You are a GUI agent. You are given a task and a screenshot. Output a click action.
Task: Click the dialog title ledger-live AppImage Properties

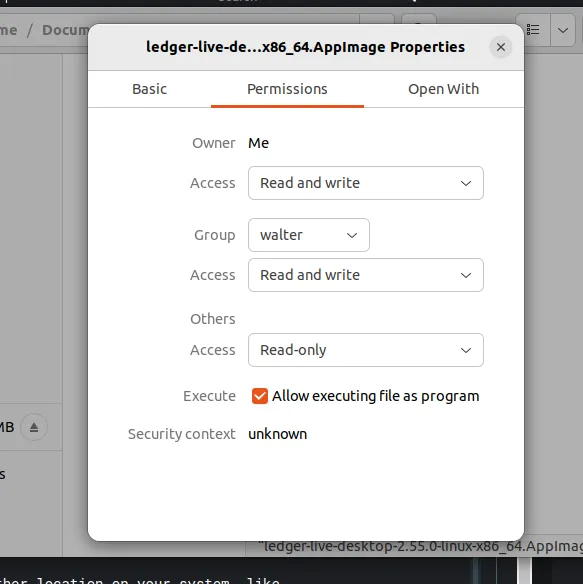(305, 47)
